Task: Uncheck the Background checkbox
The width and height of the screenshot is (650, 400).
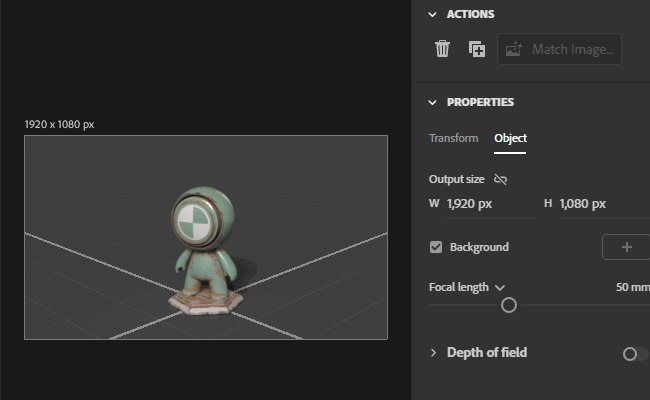Action: click(x=436, y=247)
